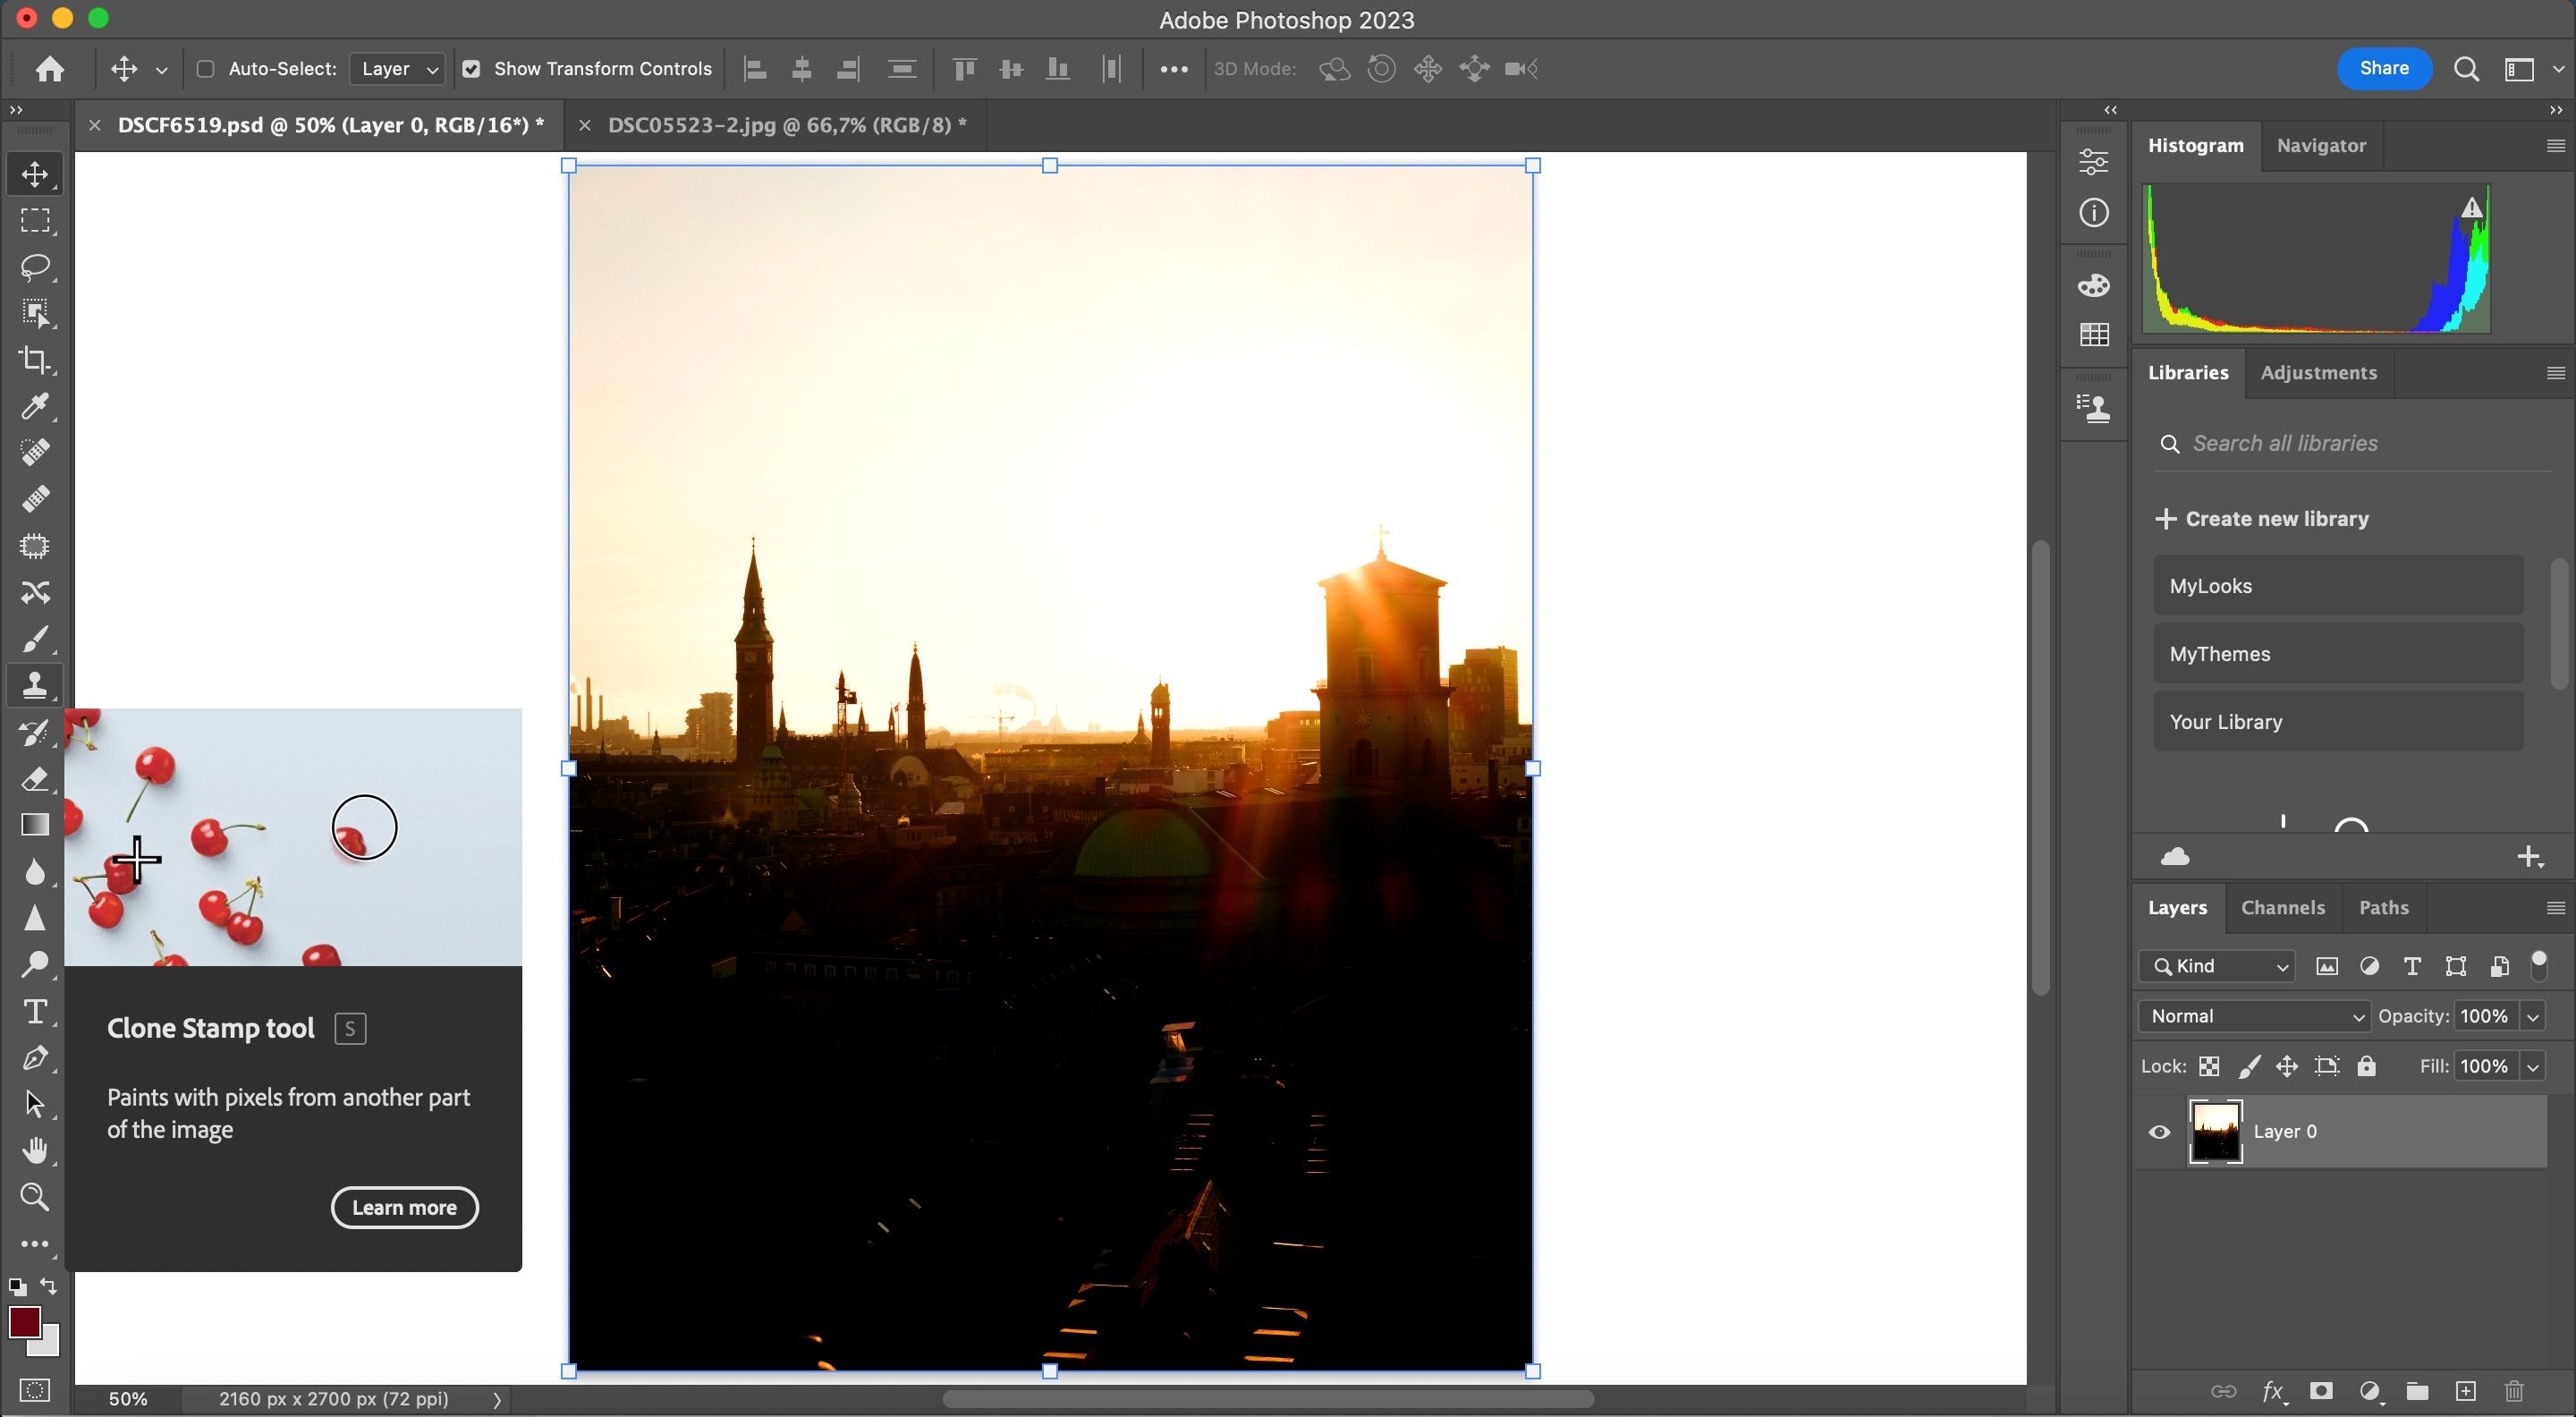
Task: Open the Fill slider dropdown arrow
Action: [2533, 1067]
